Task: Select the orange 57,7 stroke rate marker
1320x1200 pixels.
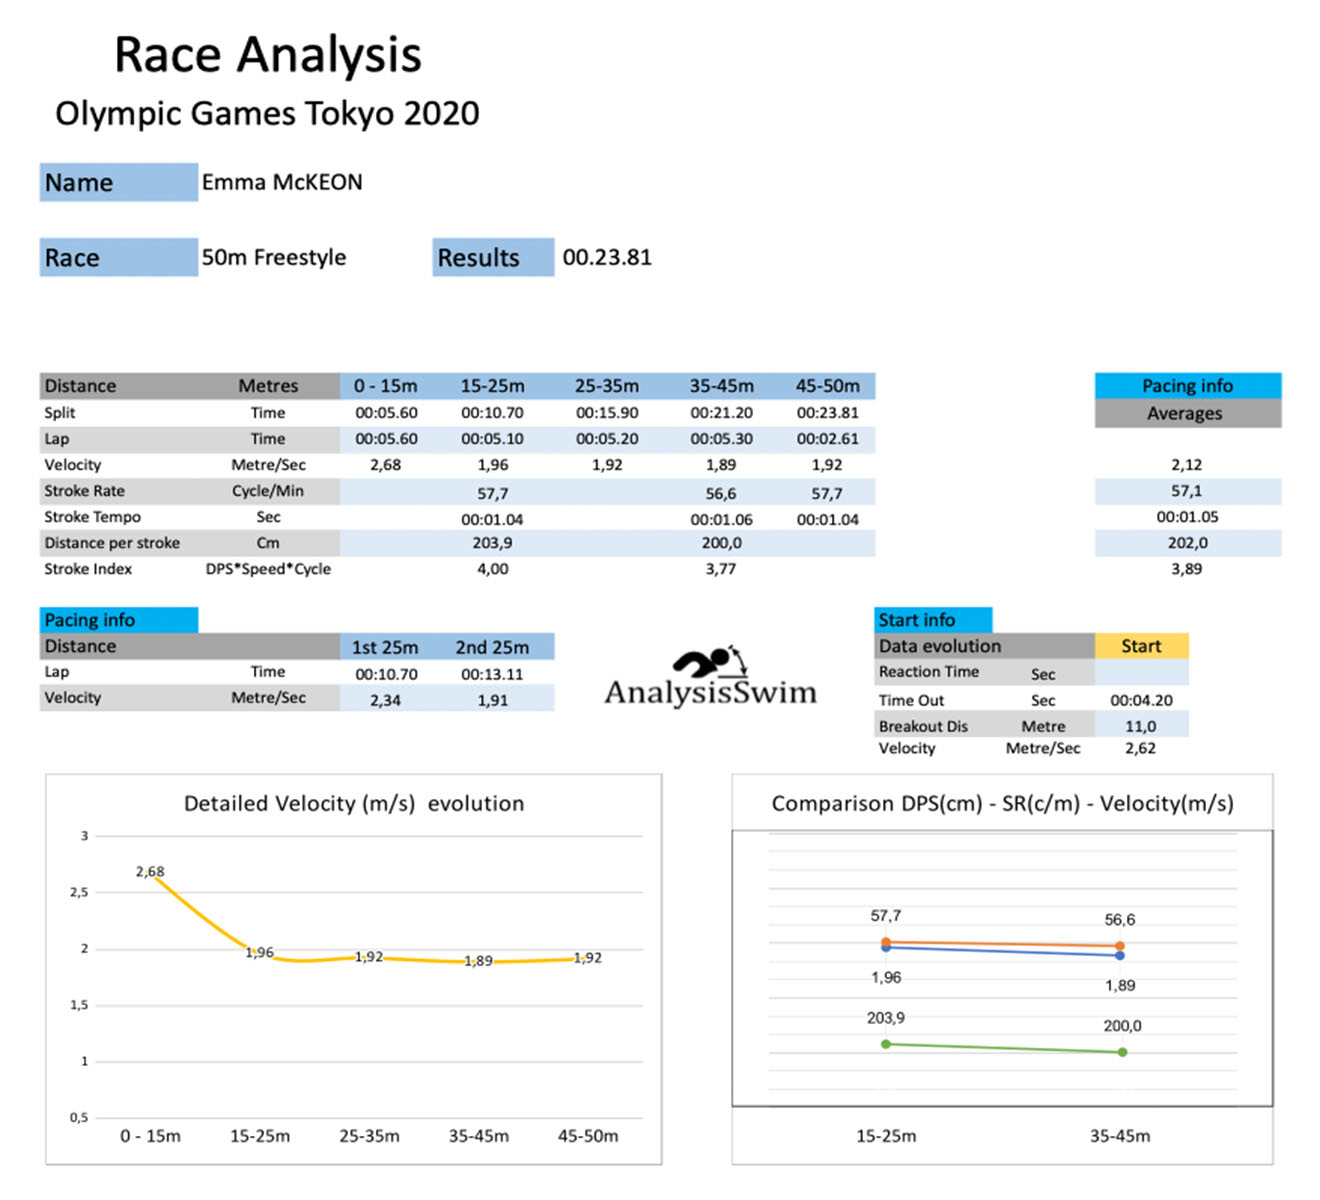Action: coord(886,942)
